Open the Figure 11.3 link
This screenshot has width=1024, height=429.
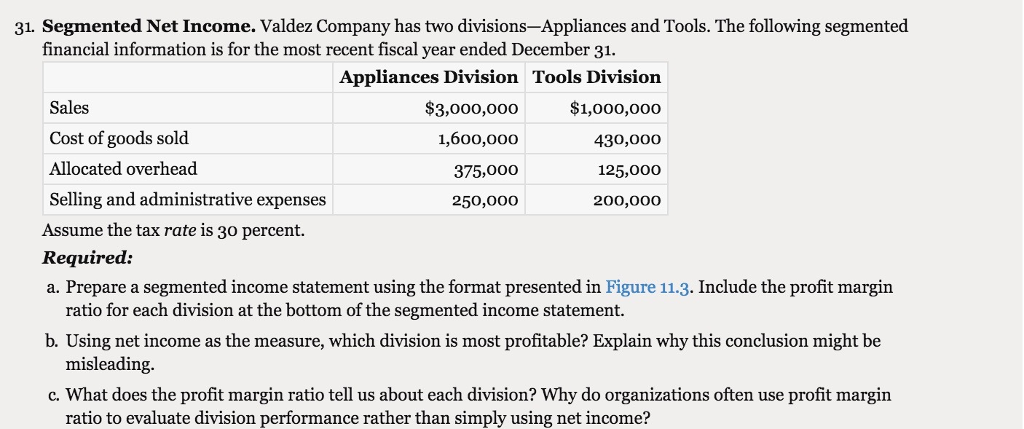pyautogui.click(x=647, y=287)
